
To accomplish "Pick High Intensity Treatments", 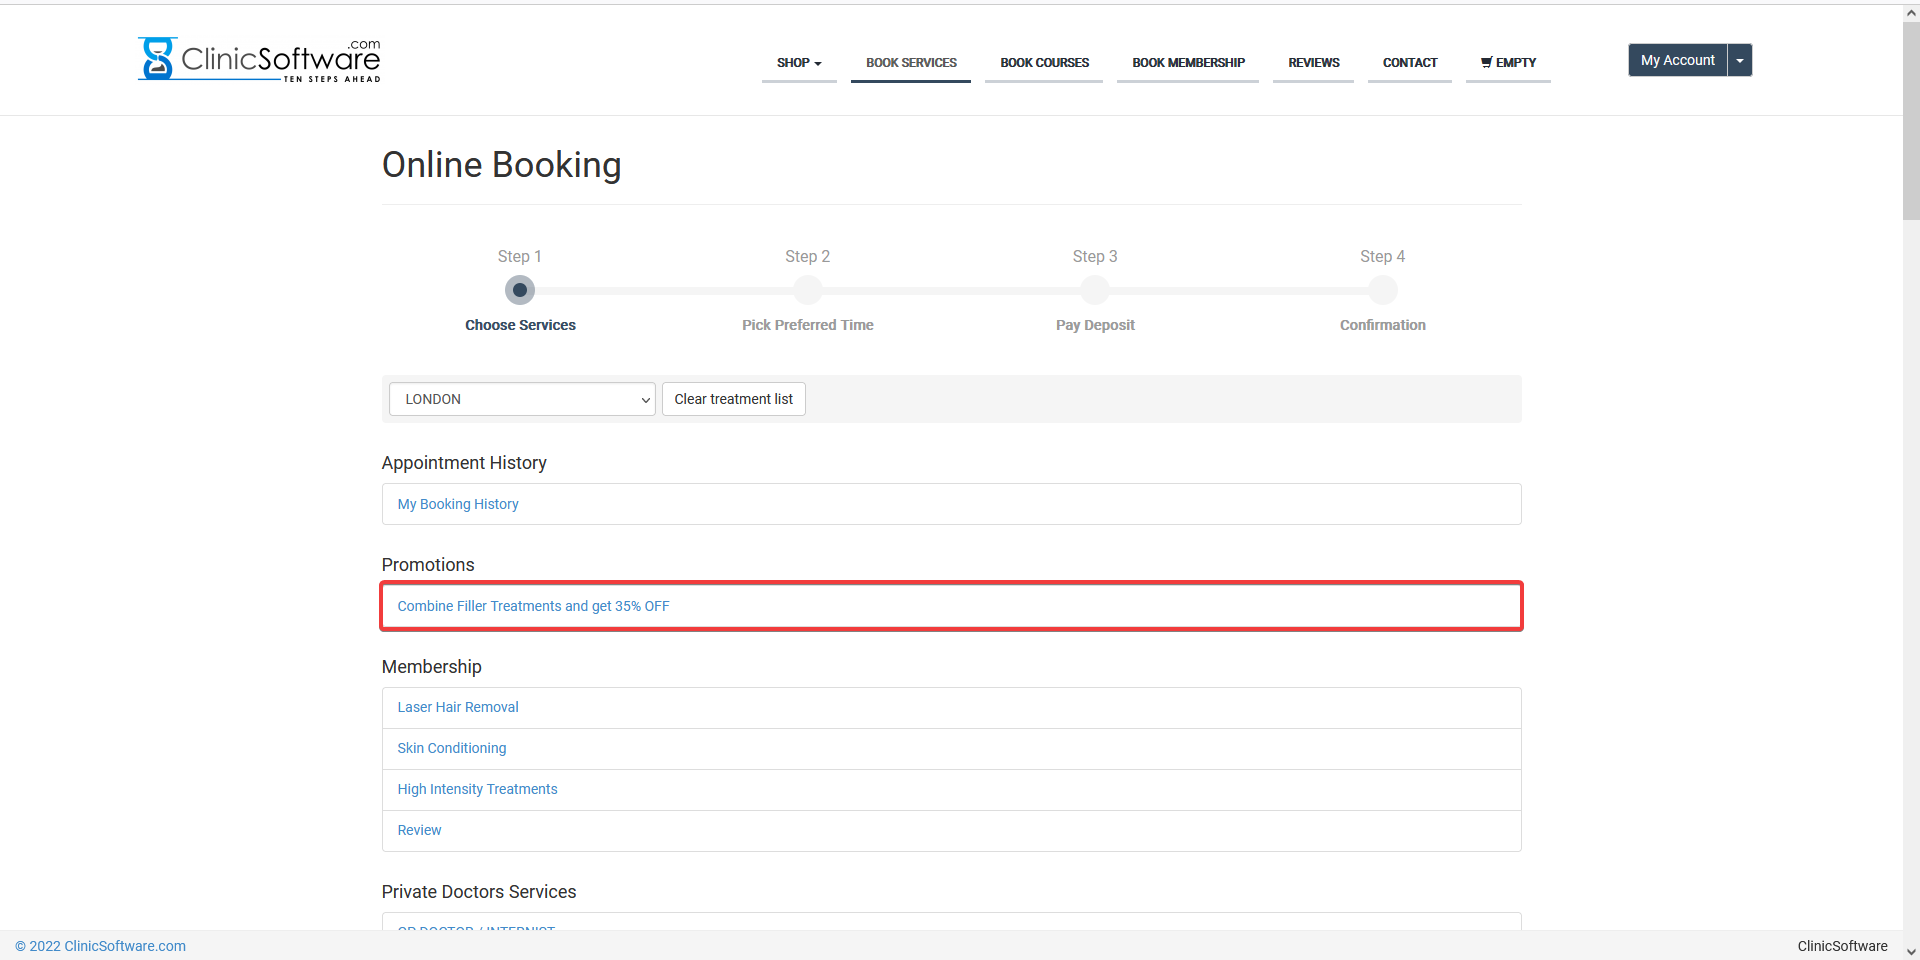I will 477,789.
